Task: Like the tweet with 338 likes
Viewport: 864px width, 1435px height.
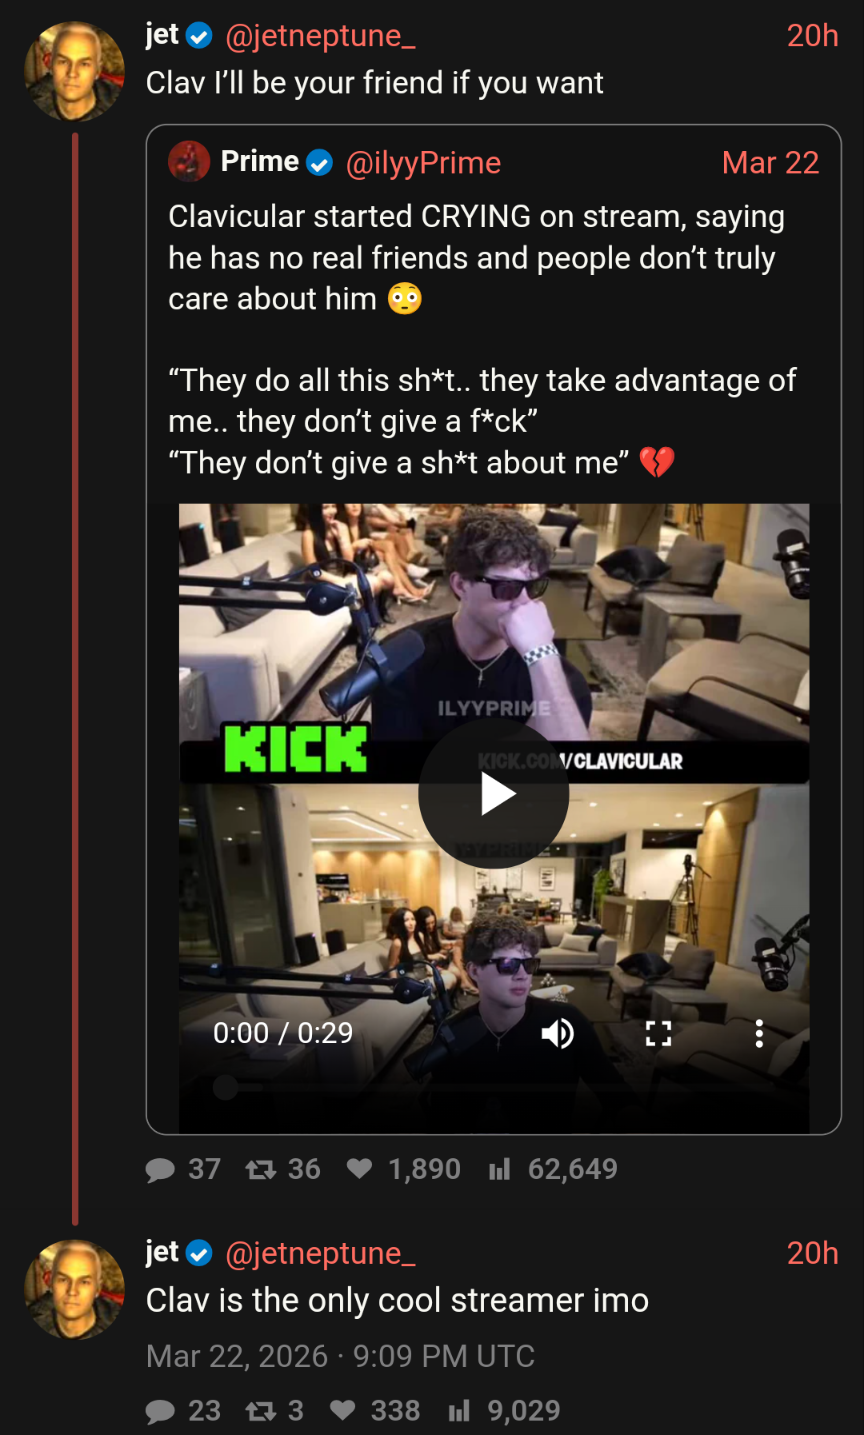Action: [x=343, y=1411]
